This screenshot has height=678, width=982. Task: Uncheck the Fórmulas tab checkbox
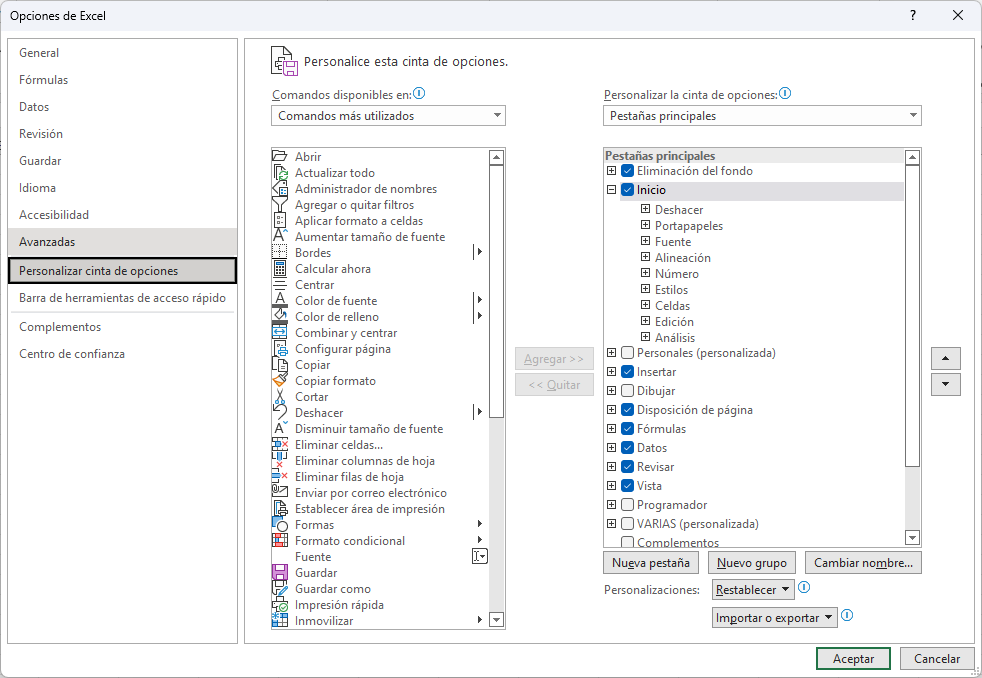pyautogui.click(x=628, y=429)
